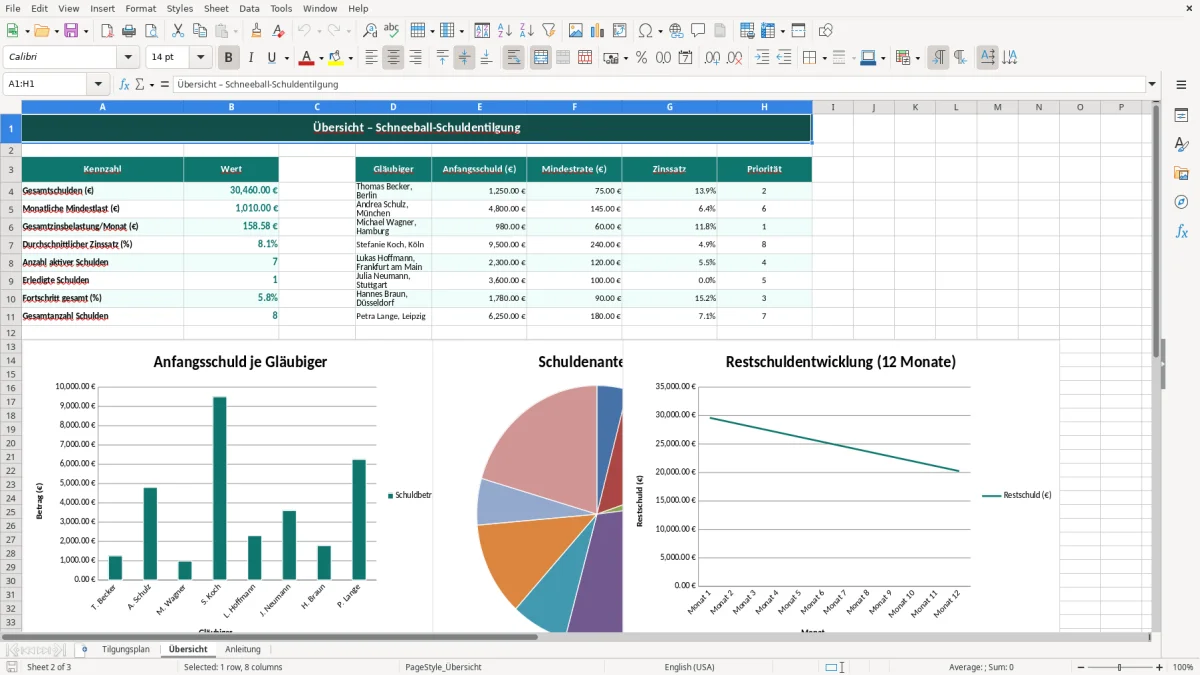Open the Data menu
Image resolution: width=1200 pixels, height=675 pixels.
[x=249, y=8]
